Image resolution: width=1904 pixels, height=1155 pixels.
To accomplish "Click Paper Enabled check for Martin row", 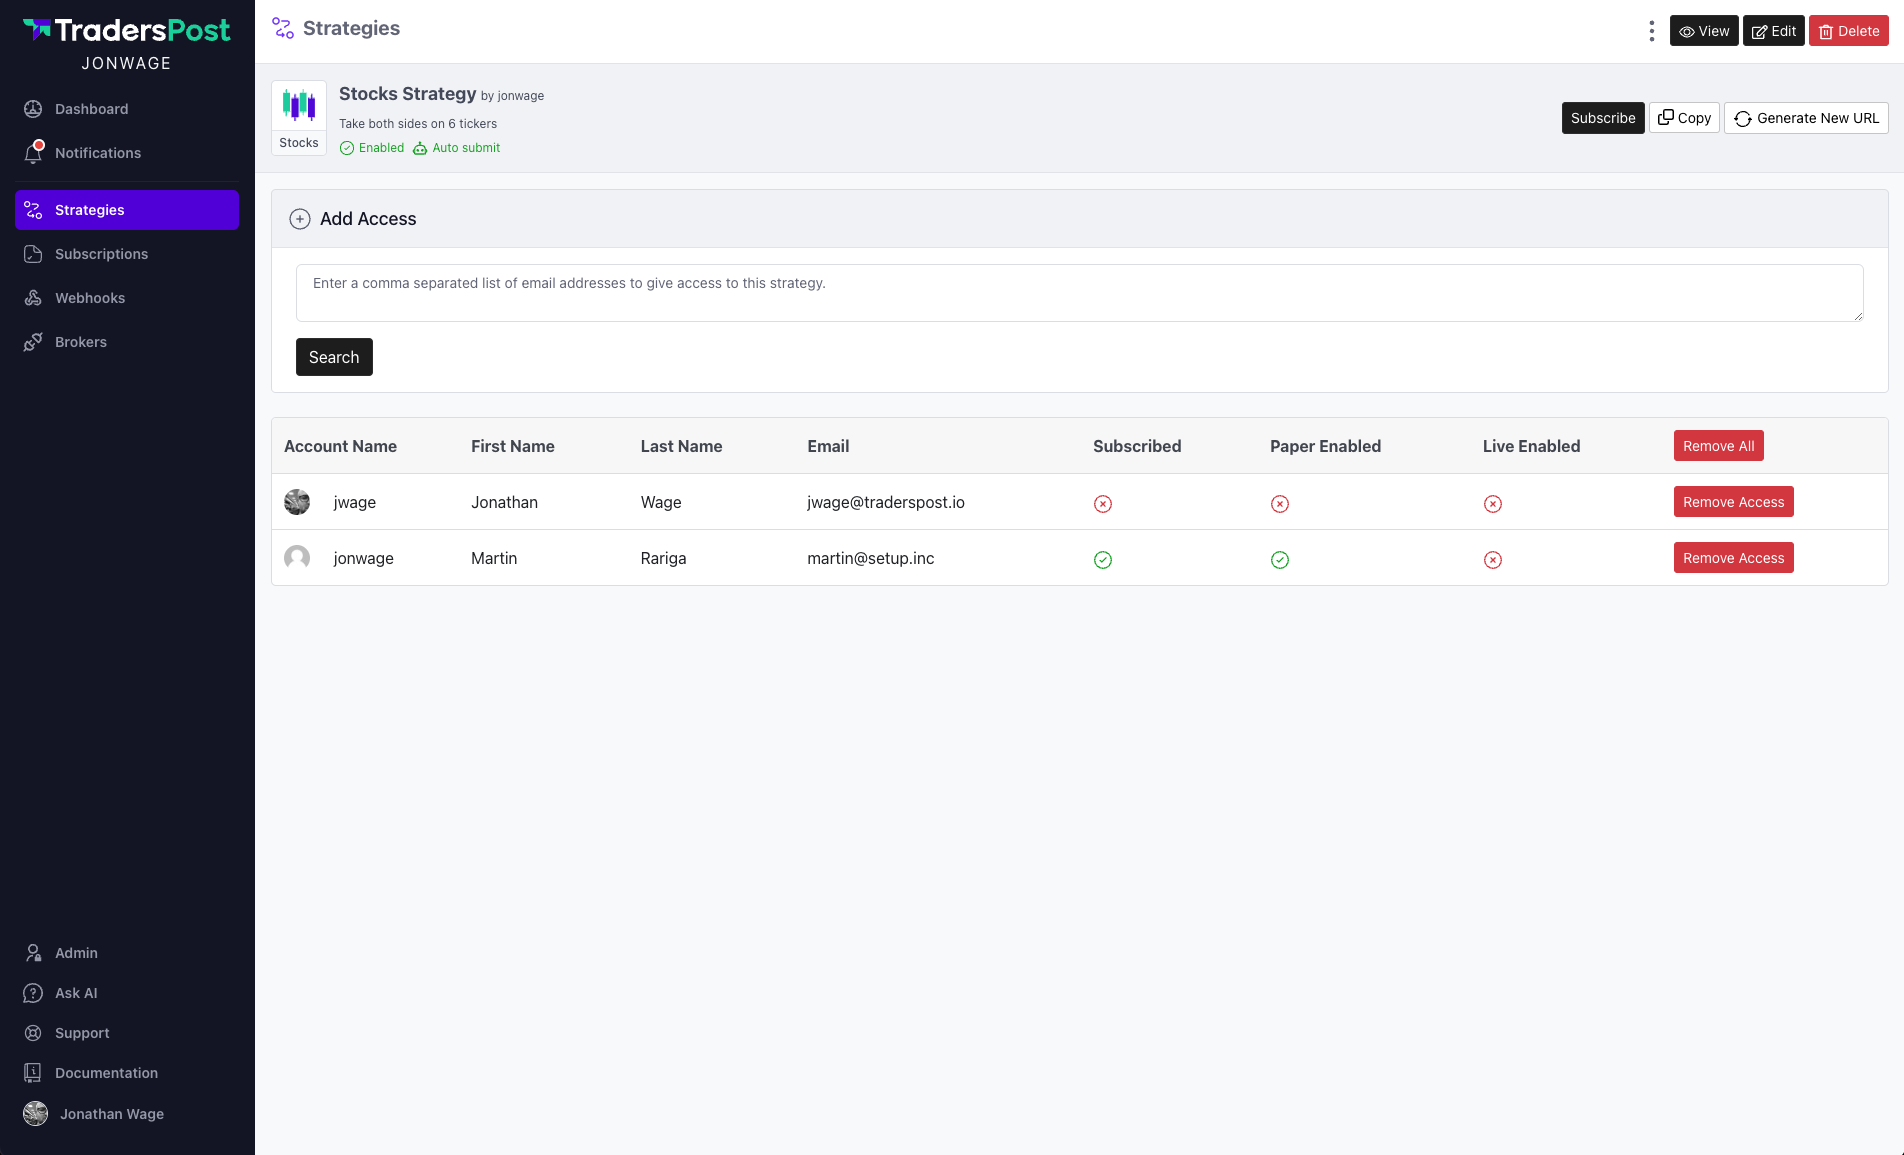I will point(1280,560).
